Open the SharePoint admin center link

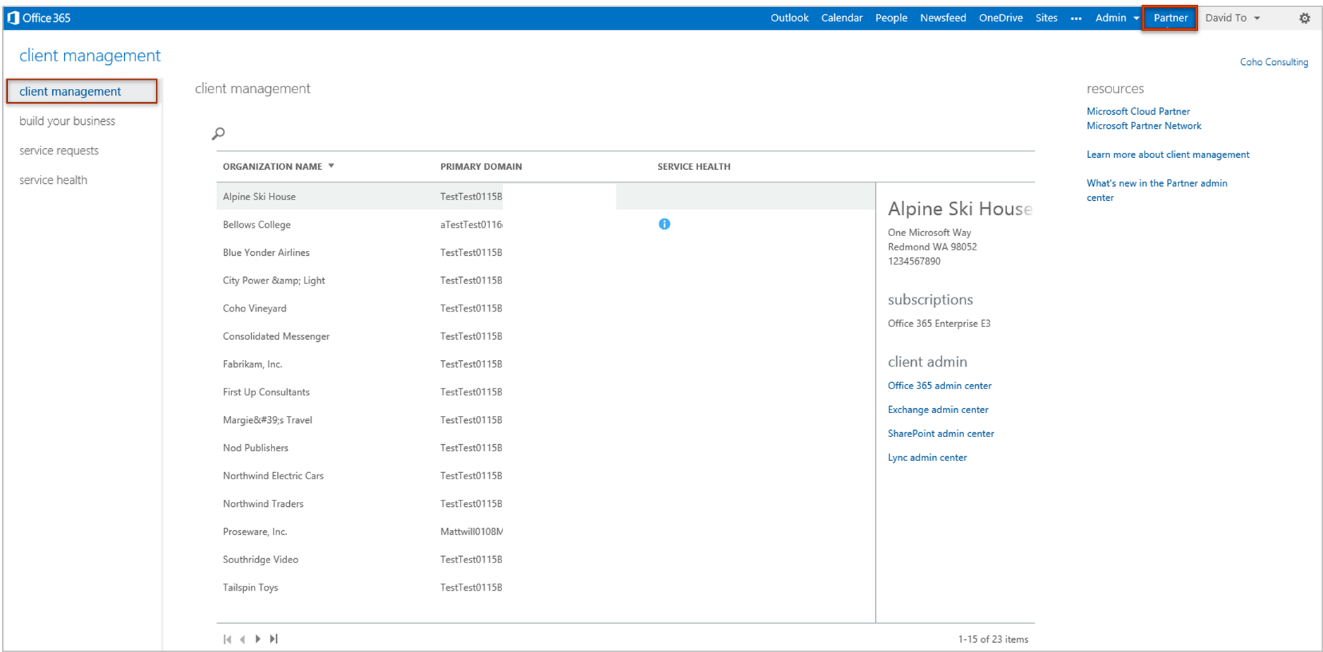point(941,433)
